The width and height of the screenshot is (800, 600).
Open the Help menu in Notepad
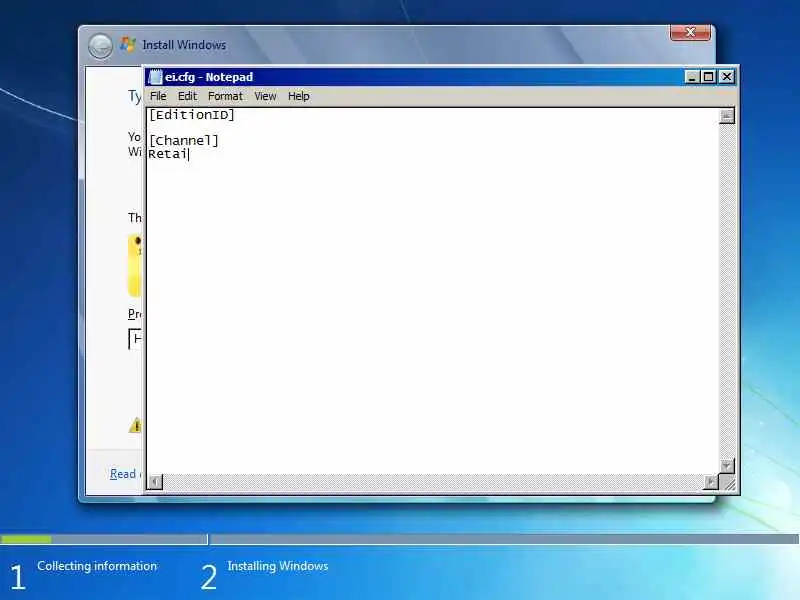pyautogui.click(x=298, y=96)
